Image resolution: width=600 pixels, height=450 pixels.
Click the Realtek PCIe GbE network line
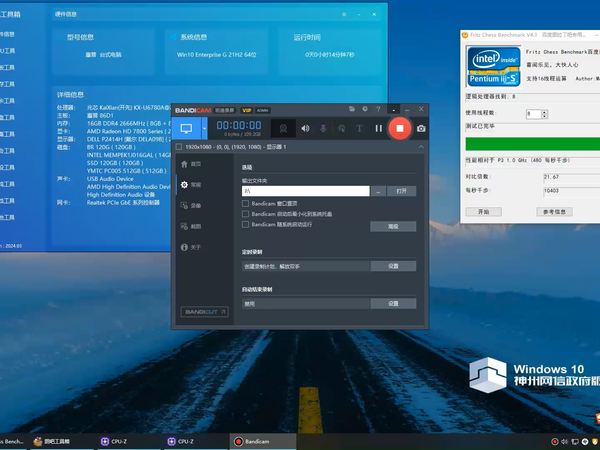click(123, 202)
